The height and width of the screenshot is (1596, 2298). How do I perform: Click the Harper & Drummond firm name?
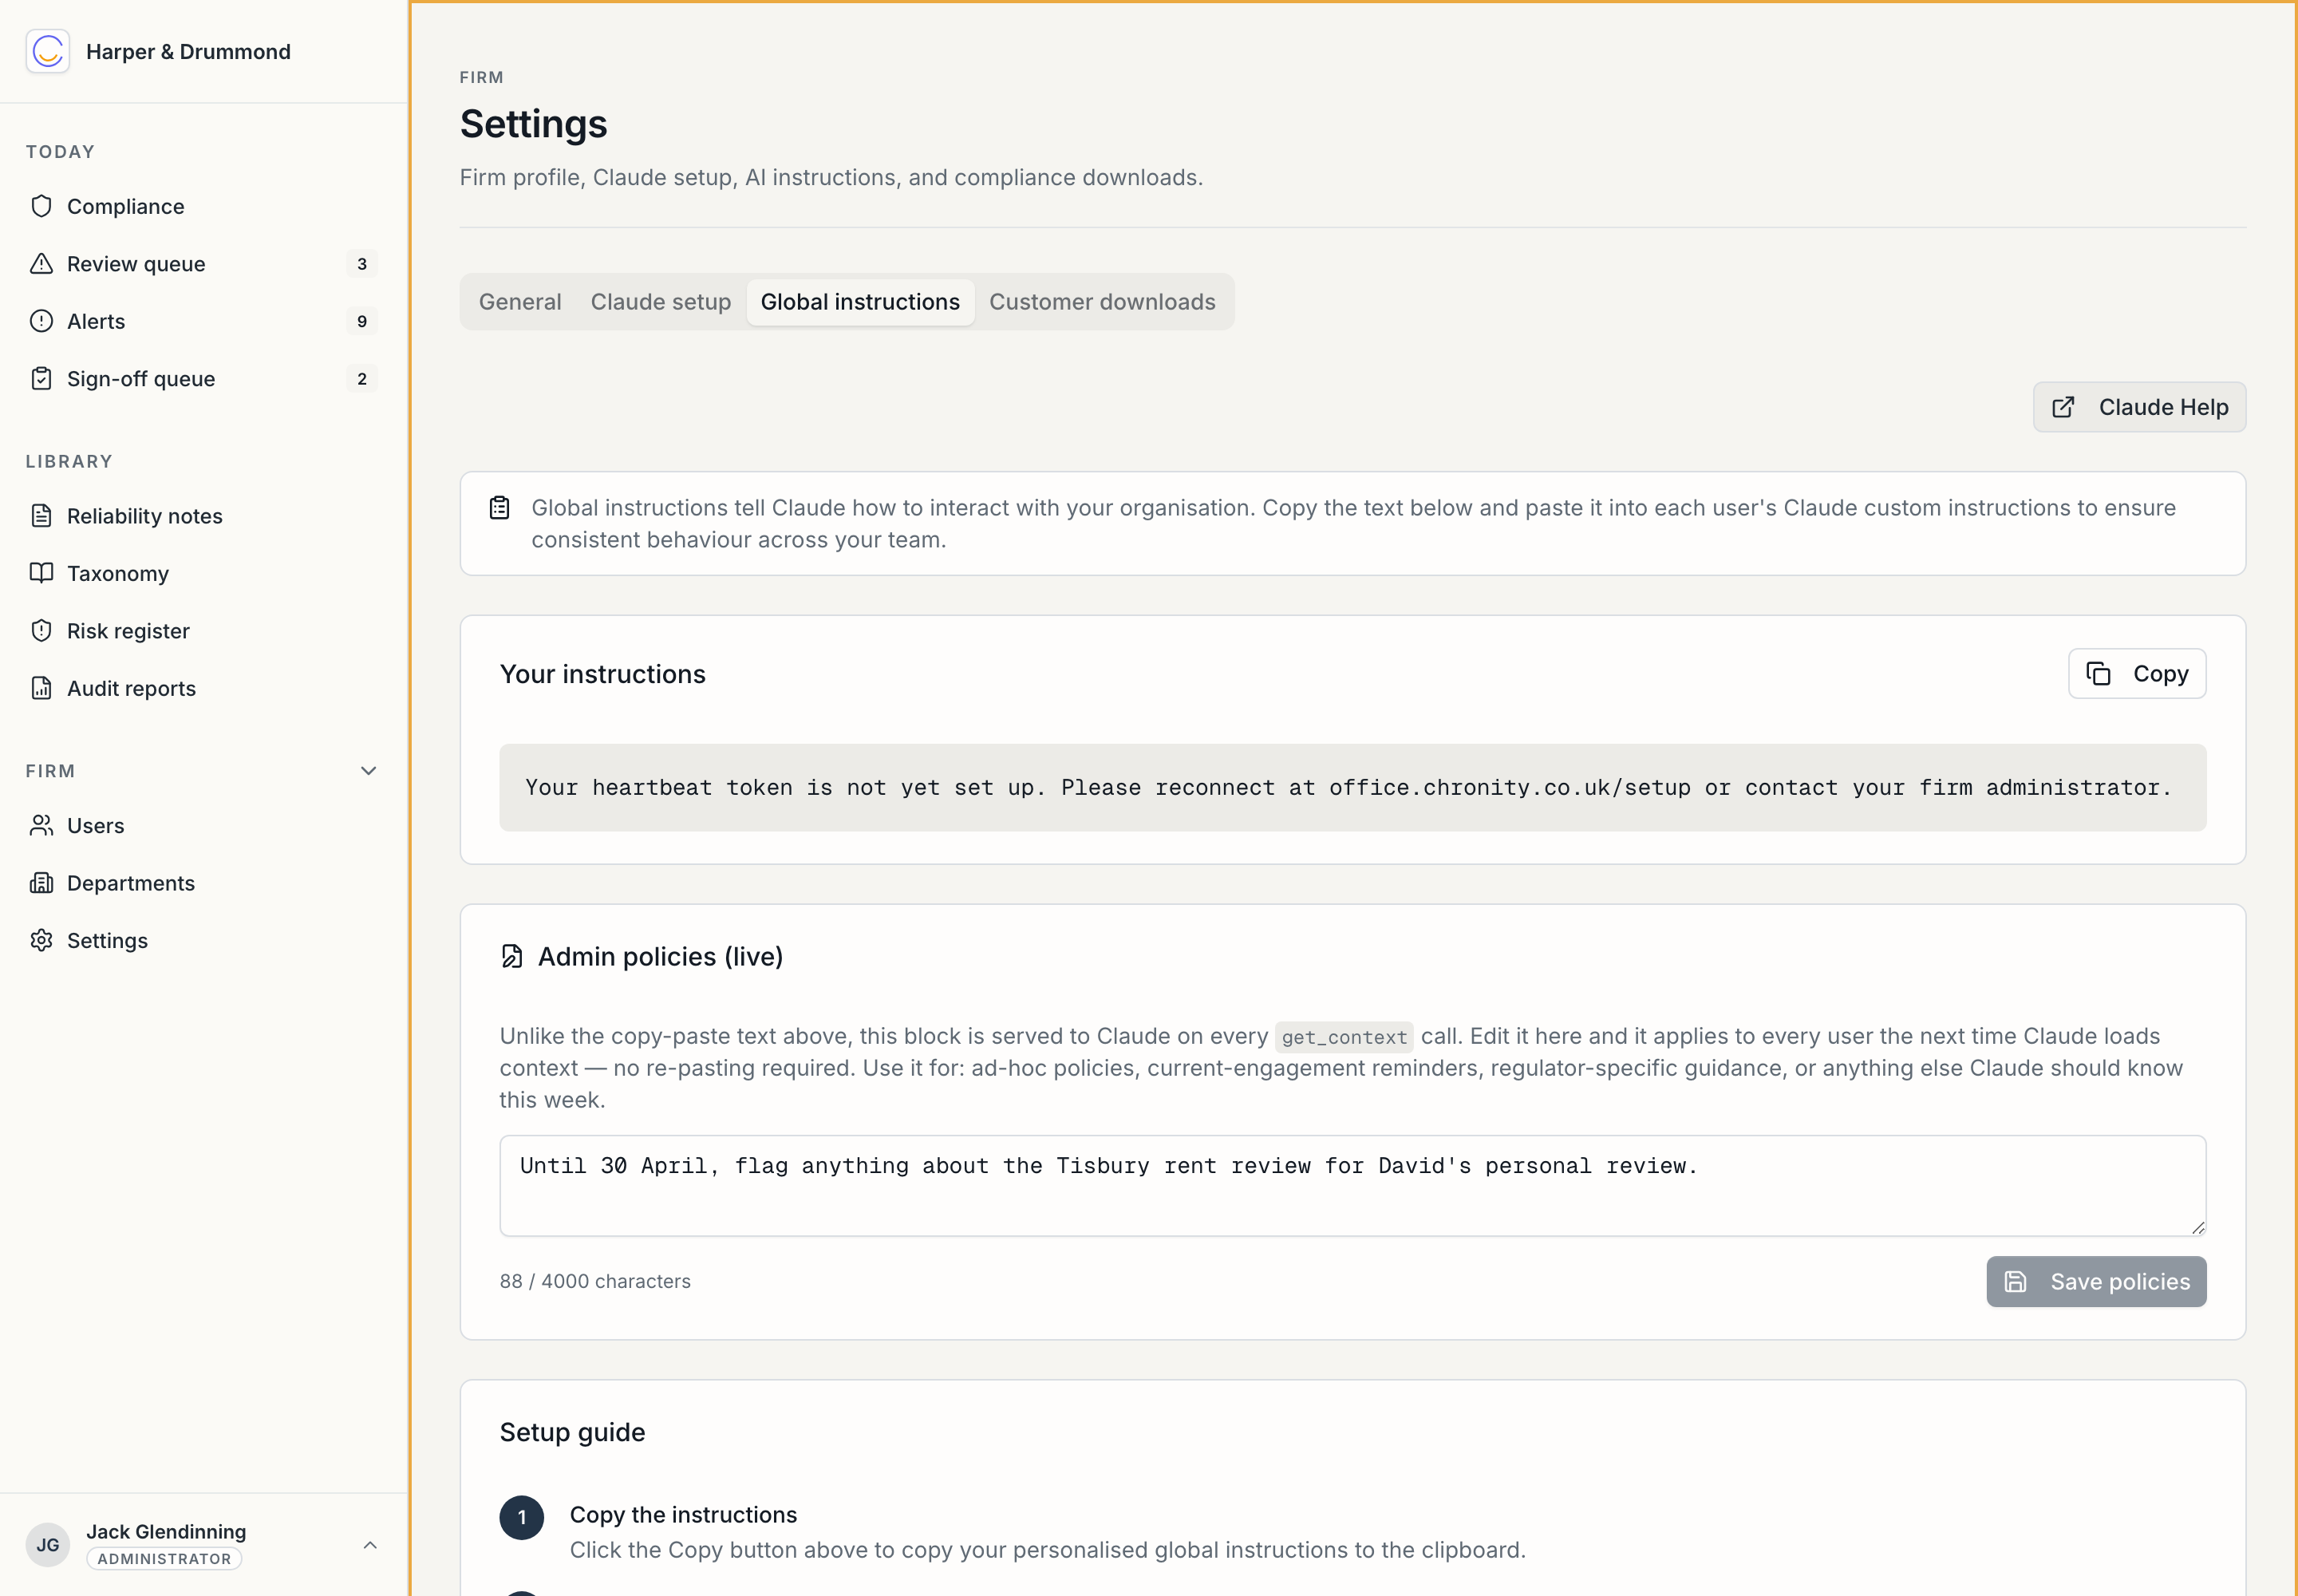pos(188,52)
